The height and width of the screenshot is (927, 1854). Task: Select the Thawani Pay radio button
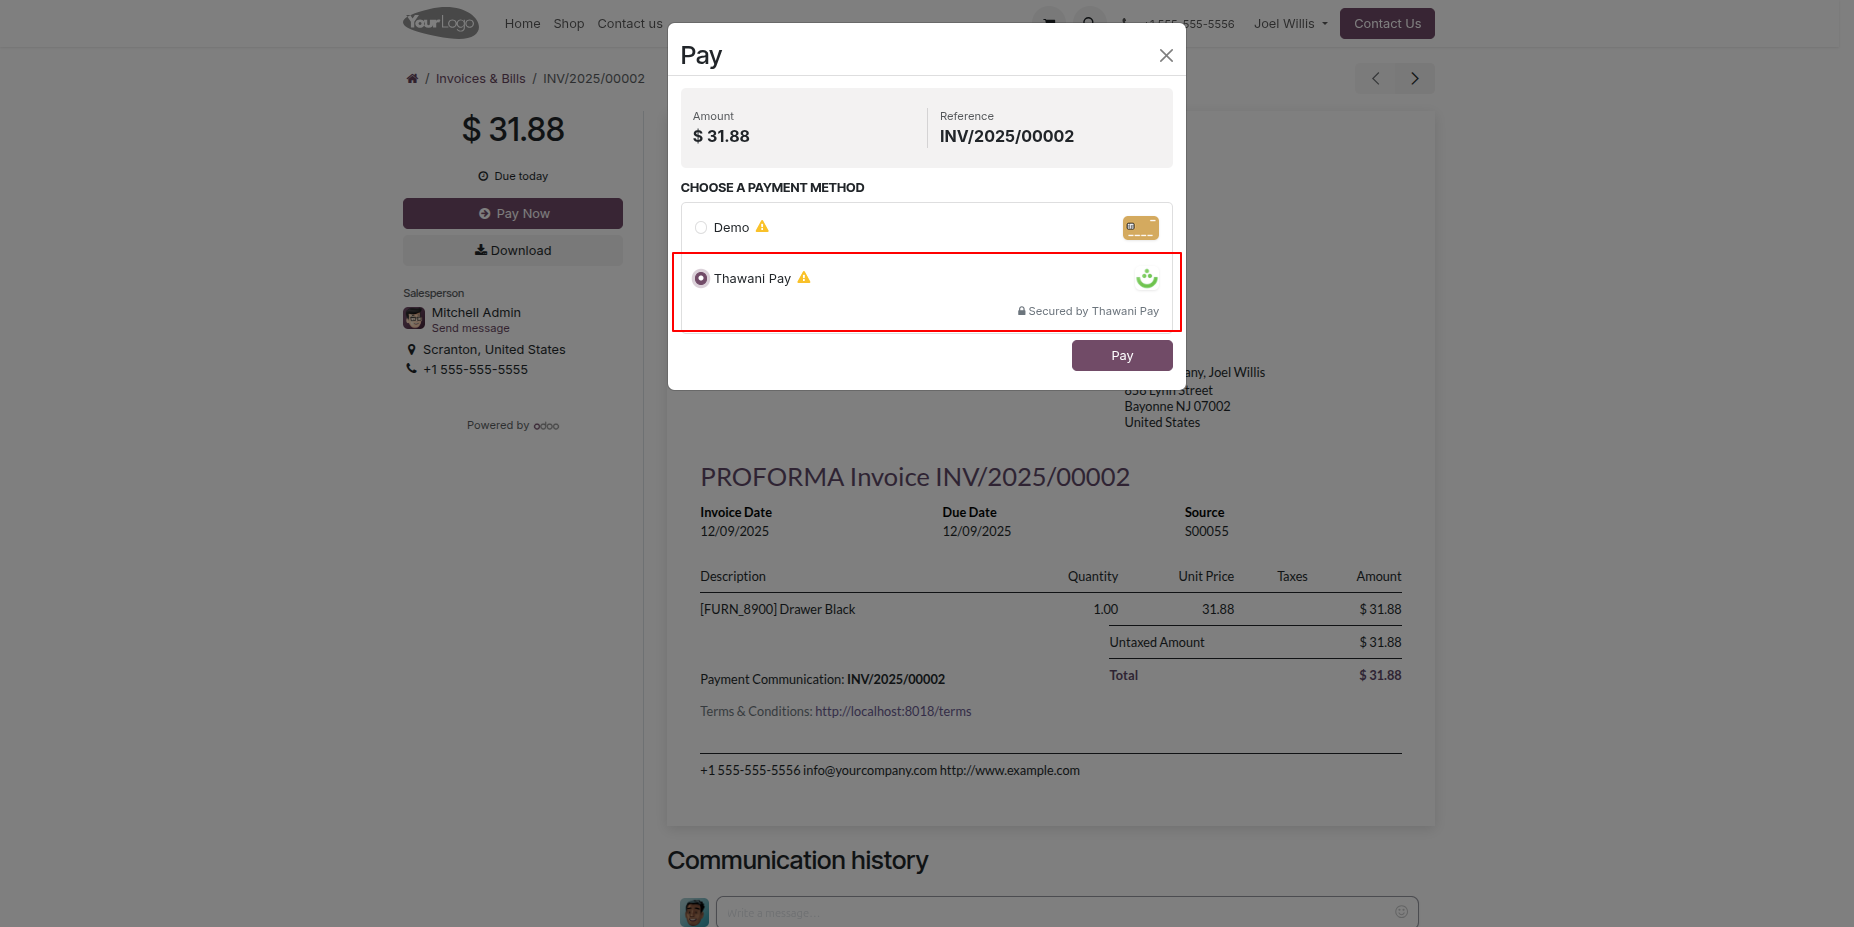pyautogui.click(x=701, y=279)
